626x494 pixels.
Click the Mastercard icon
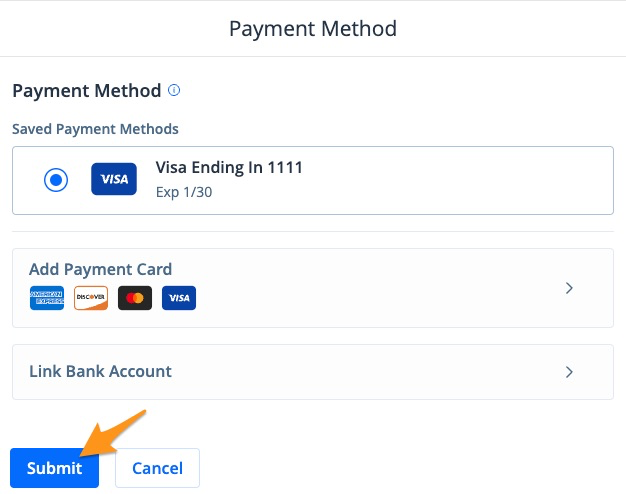click(x=135, y=298)
